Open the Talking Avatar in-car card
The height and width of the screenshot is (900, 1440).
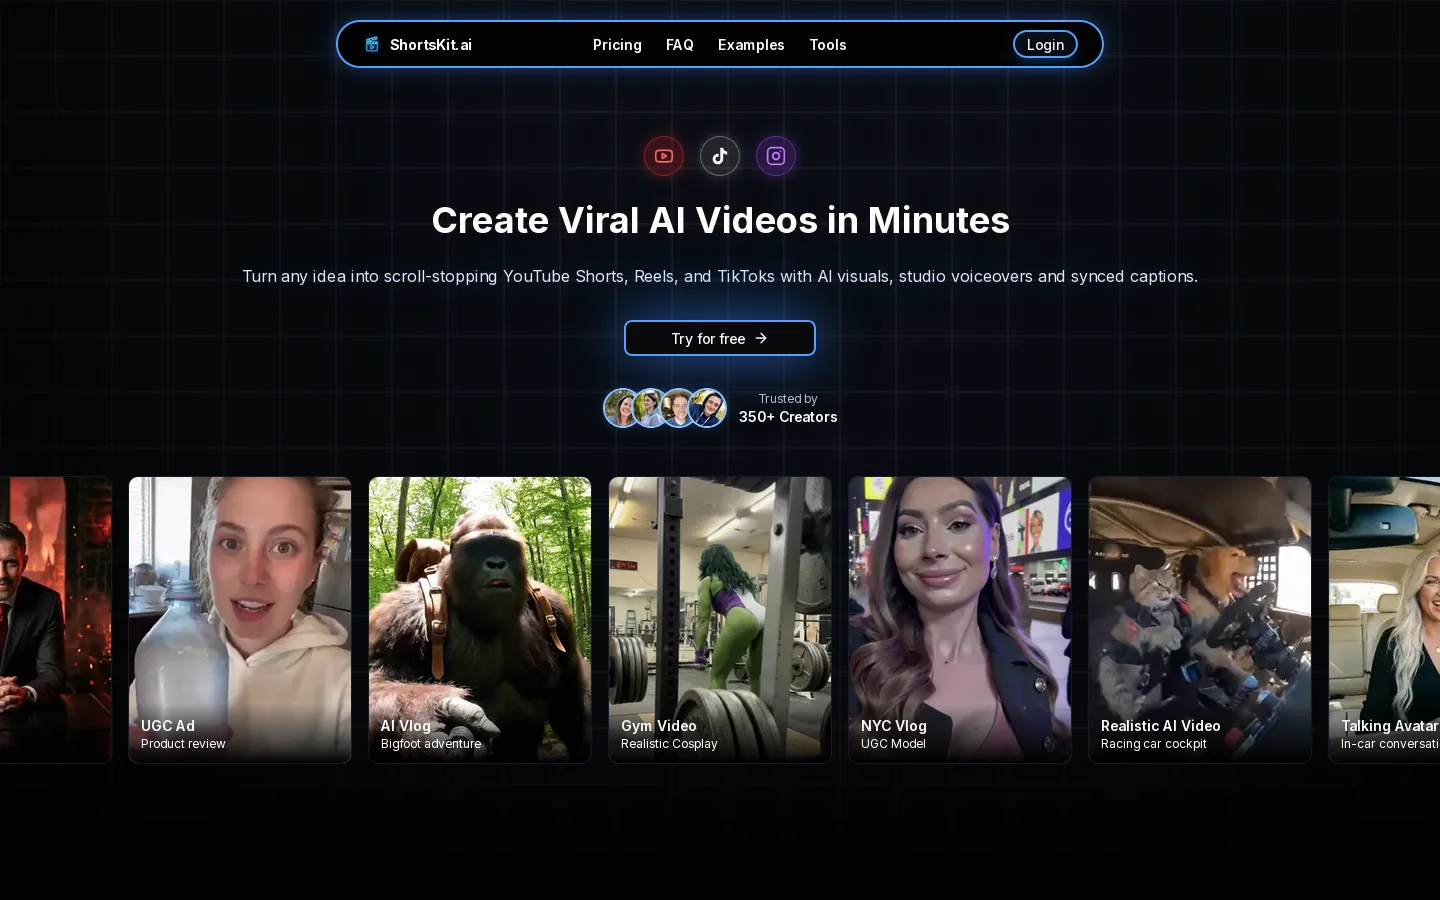click(1385, 620)
